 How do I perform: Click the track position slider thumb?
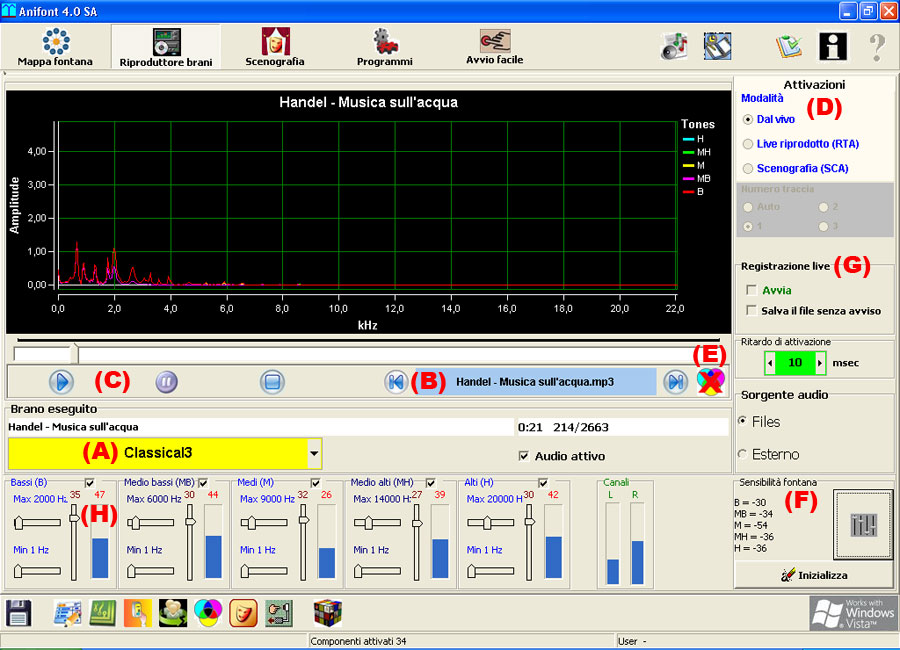[74, 353]
